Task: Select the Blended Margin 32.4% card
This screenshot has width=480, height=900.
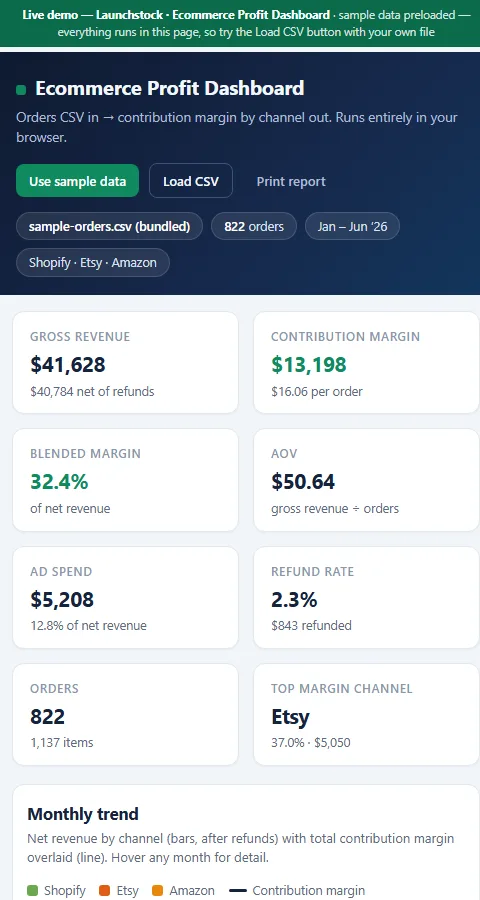Action: pyautogui.click(x=125, y=480)
